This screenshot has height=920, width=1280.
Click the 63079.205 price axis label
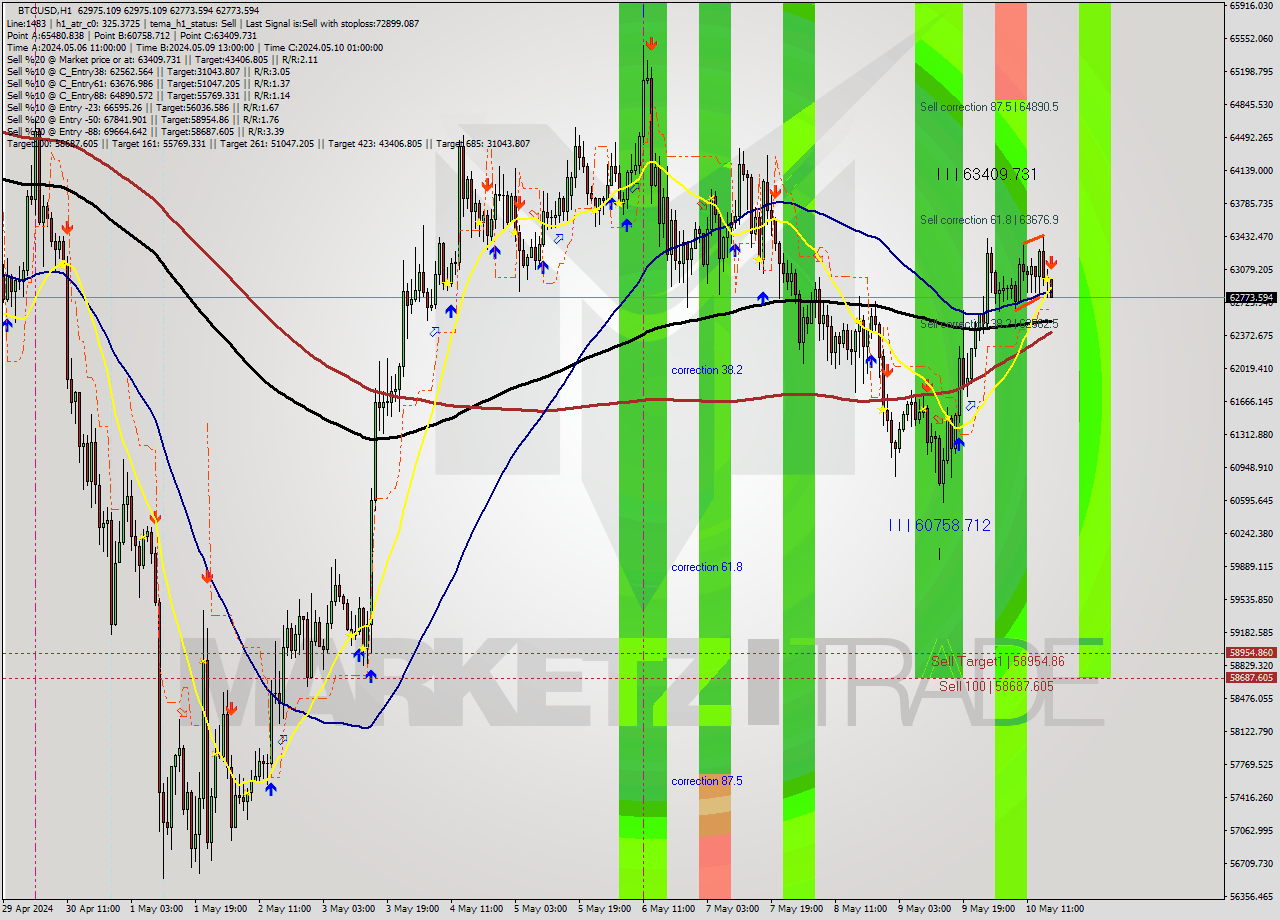(x=1251, y=270)
